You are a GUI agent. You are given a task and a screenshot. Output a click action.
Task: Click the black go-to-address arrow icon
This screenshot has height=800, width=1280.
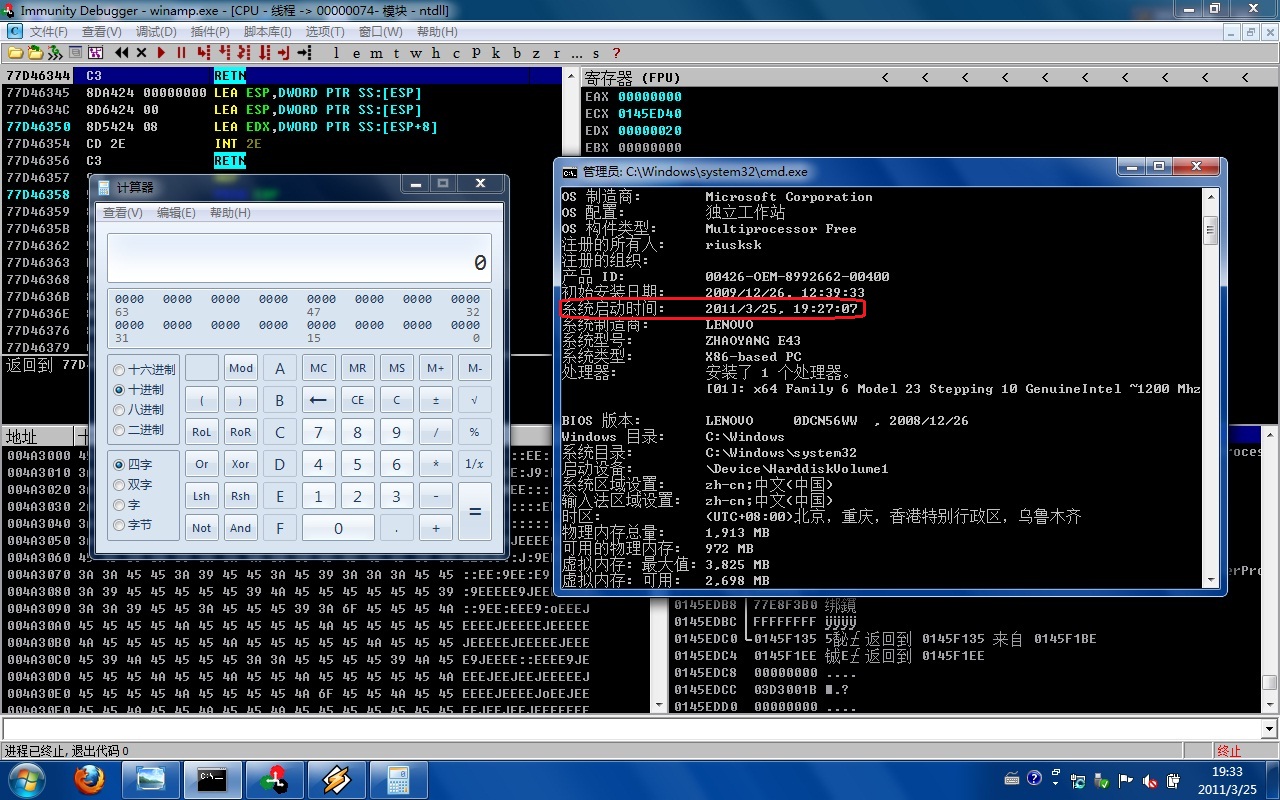pyautogui.click(x=304, y=53)
